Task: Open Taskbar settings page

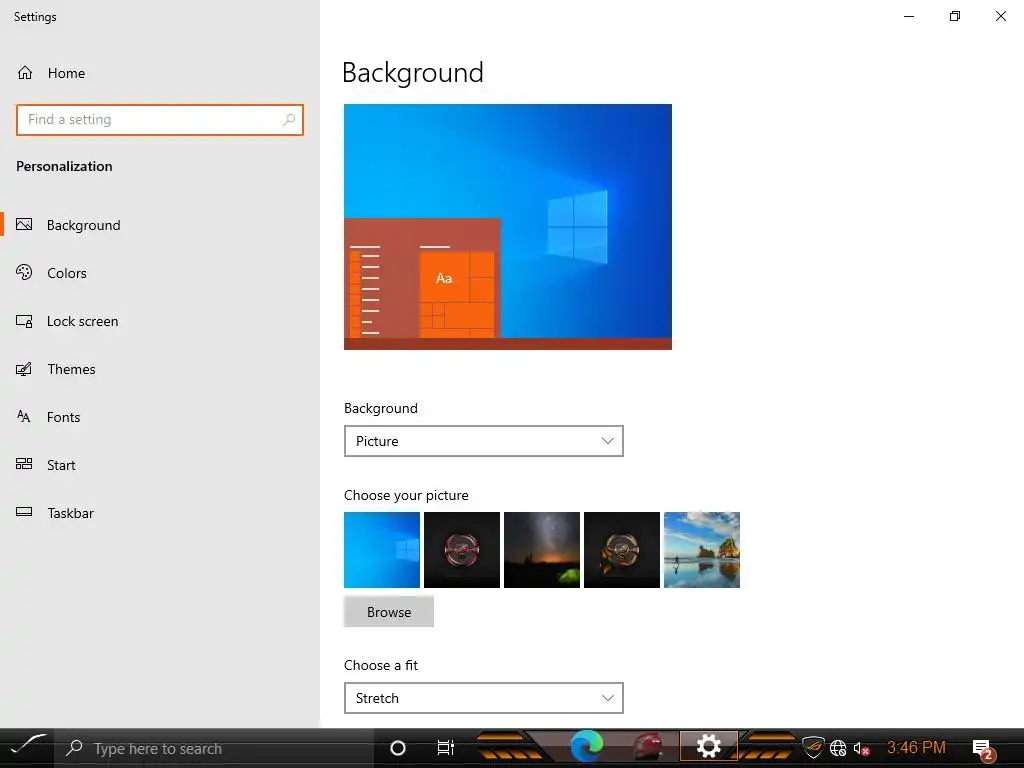Action: (160, 513)
